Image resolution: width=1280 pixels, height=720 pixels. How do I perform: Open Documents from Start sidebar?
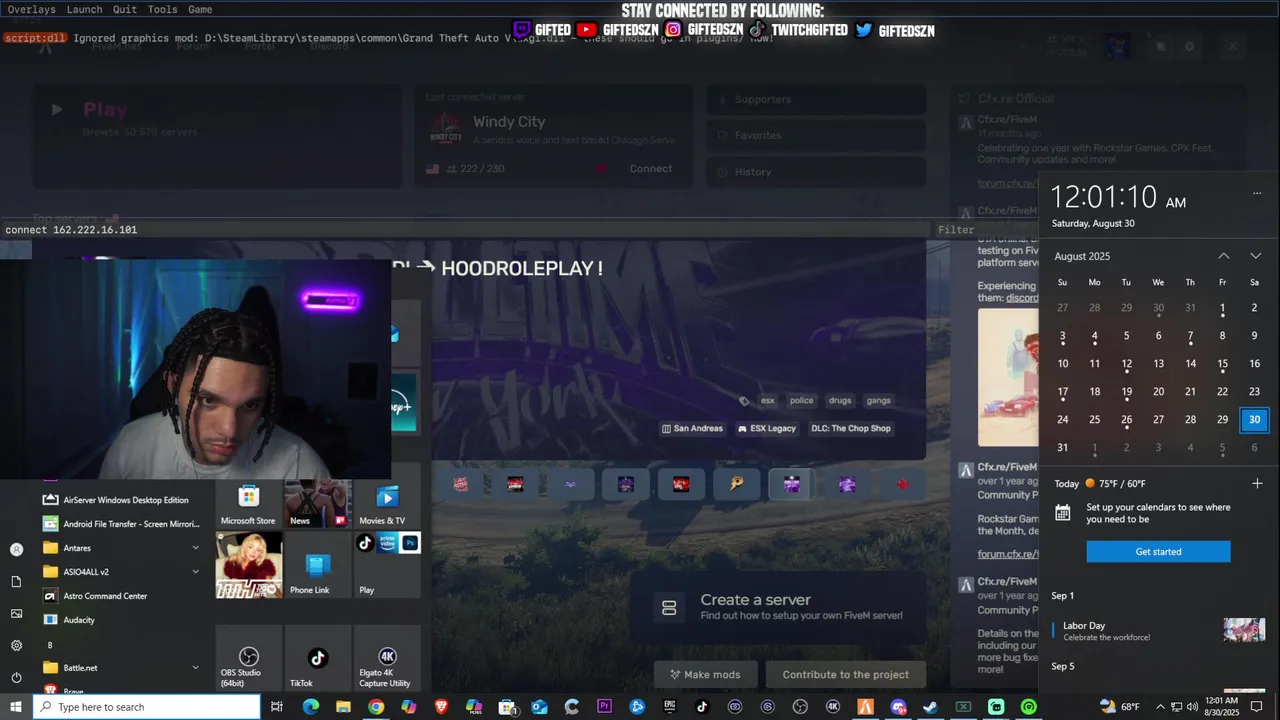pyautogui.click(x=16, y=581)
